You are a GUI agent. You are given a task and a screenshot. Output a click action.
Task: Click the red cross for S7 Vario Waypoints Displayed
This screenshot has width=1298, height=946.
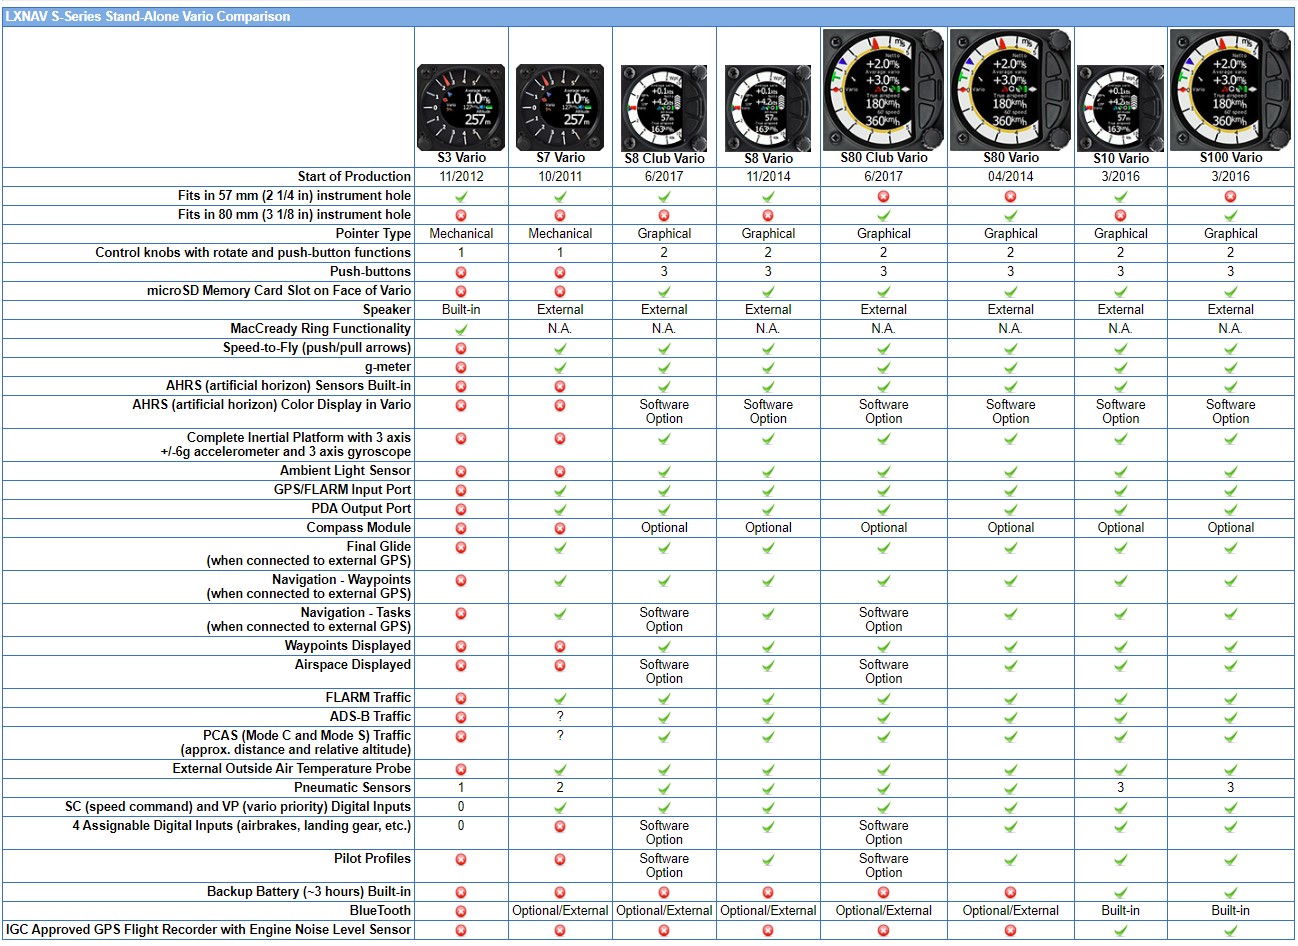click(560, 646)
